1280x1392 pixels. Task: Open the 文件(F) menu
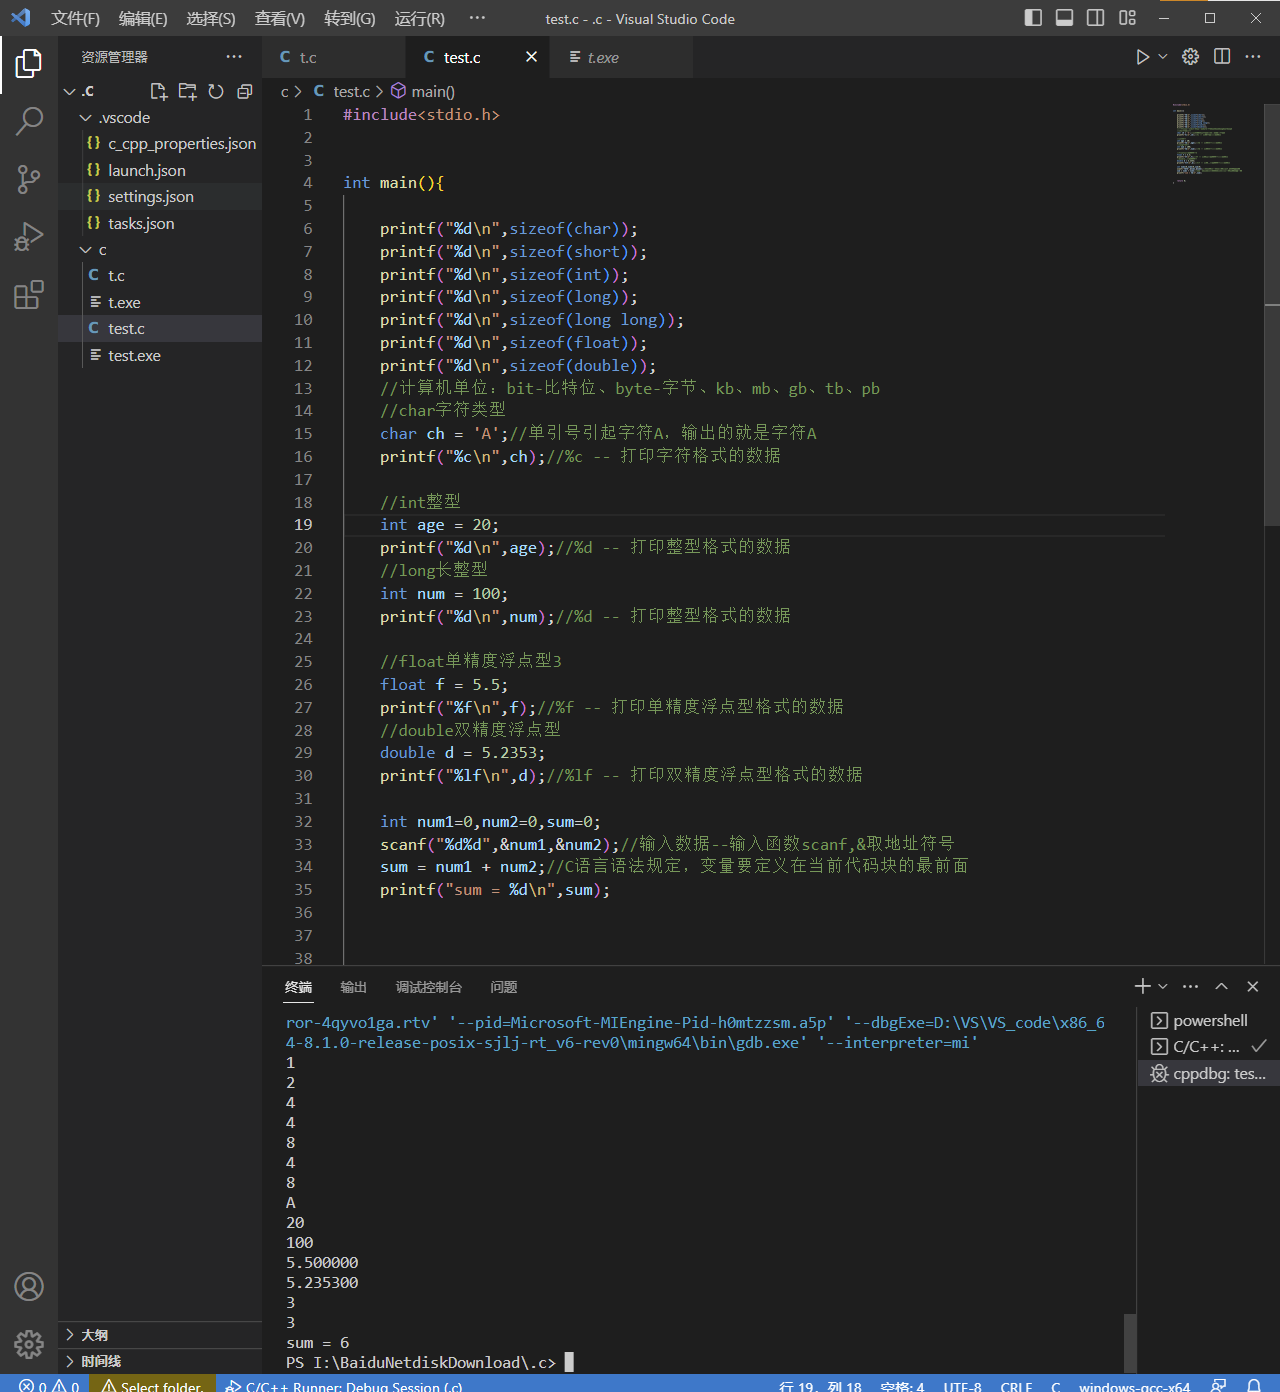pyautogui.click(x=75, y=18)
